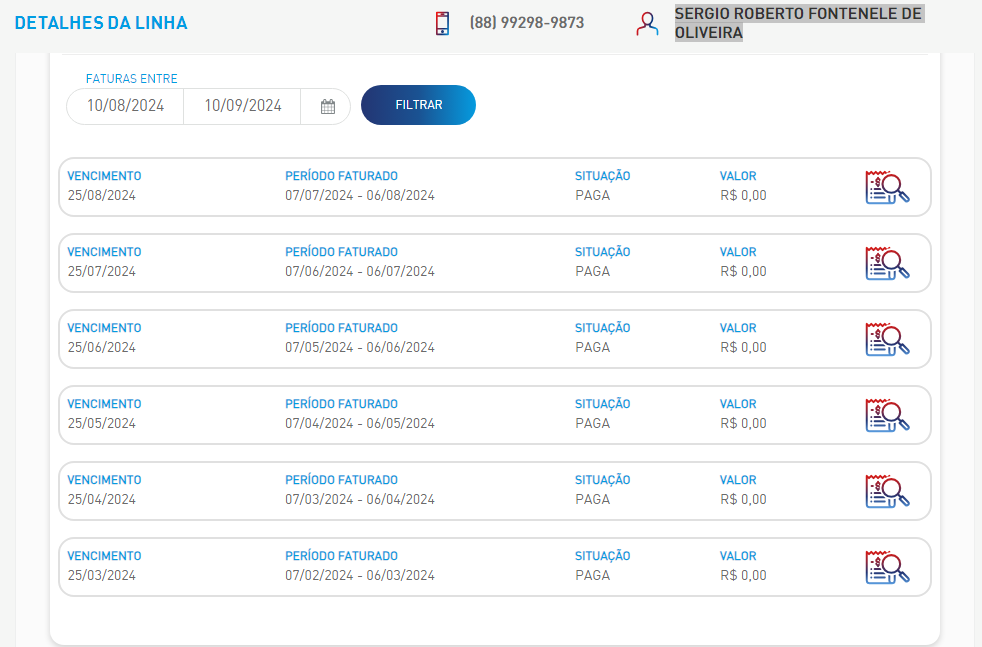Click billing period 07/07/2024 - 06/08/2024
The height and width of the screenshot is (647, 982).
tap(360, 195)
